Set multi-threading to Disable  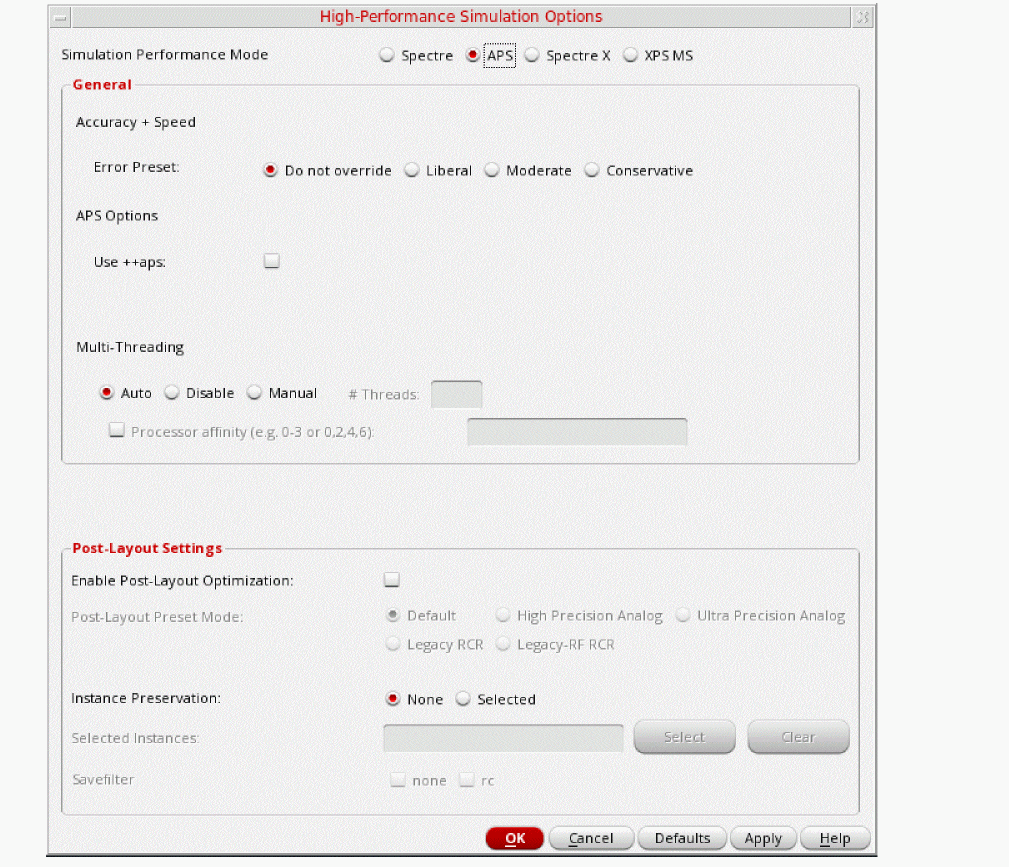(x=172, y=393)
